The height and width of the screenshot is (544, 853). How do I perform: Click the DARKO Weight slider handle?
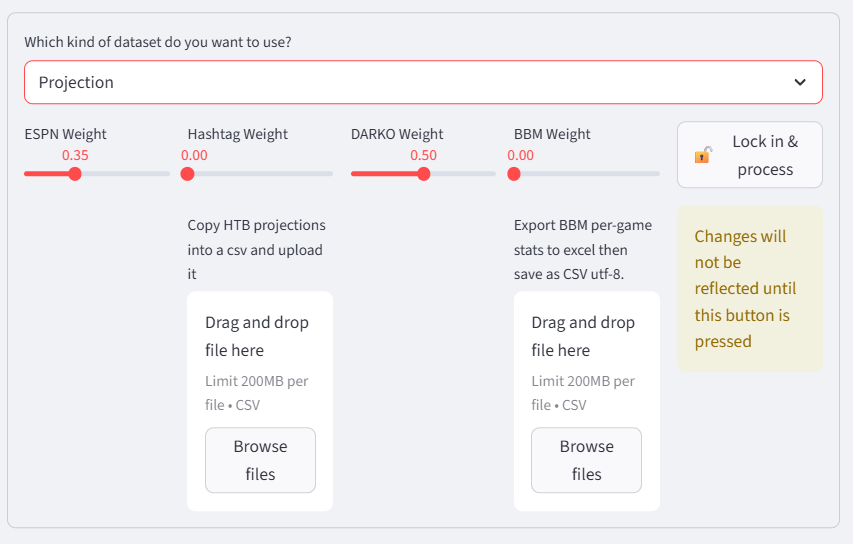(424, 174)
